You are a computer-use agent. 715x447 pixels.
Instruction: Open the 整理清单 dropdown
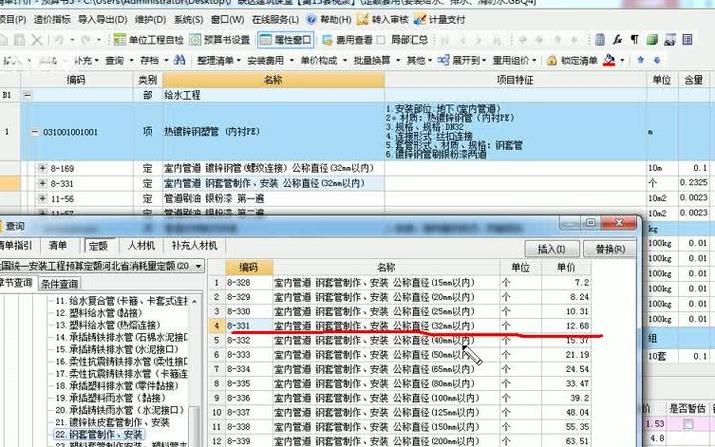point(219,60)
